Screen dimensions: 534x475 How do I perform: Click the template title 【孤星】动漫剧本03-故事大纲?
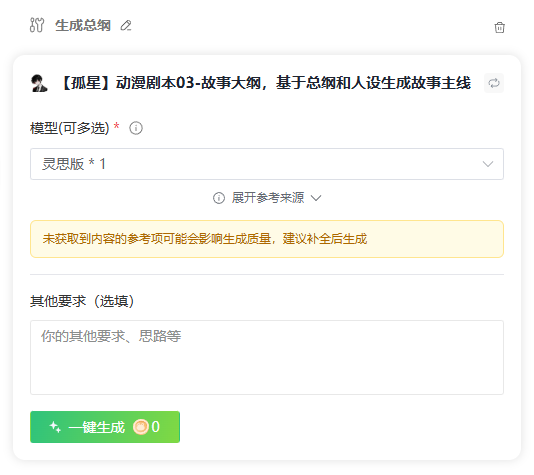click(x=266, y=83)
